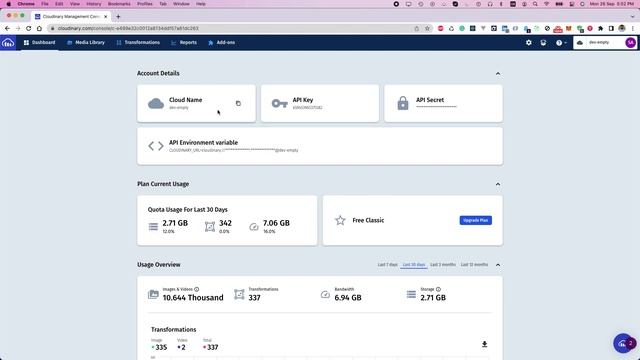Open settings via the gear icon
Viewport: 640px width, 360px height.
[529, 42]
